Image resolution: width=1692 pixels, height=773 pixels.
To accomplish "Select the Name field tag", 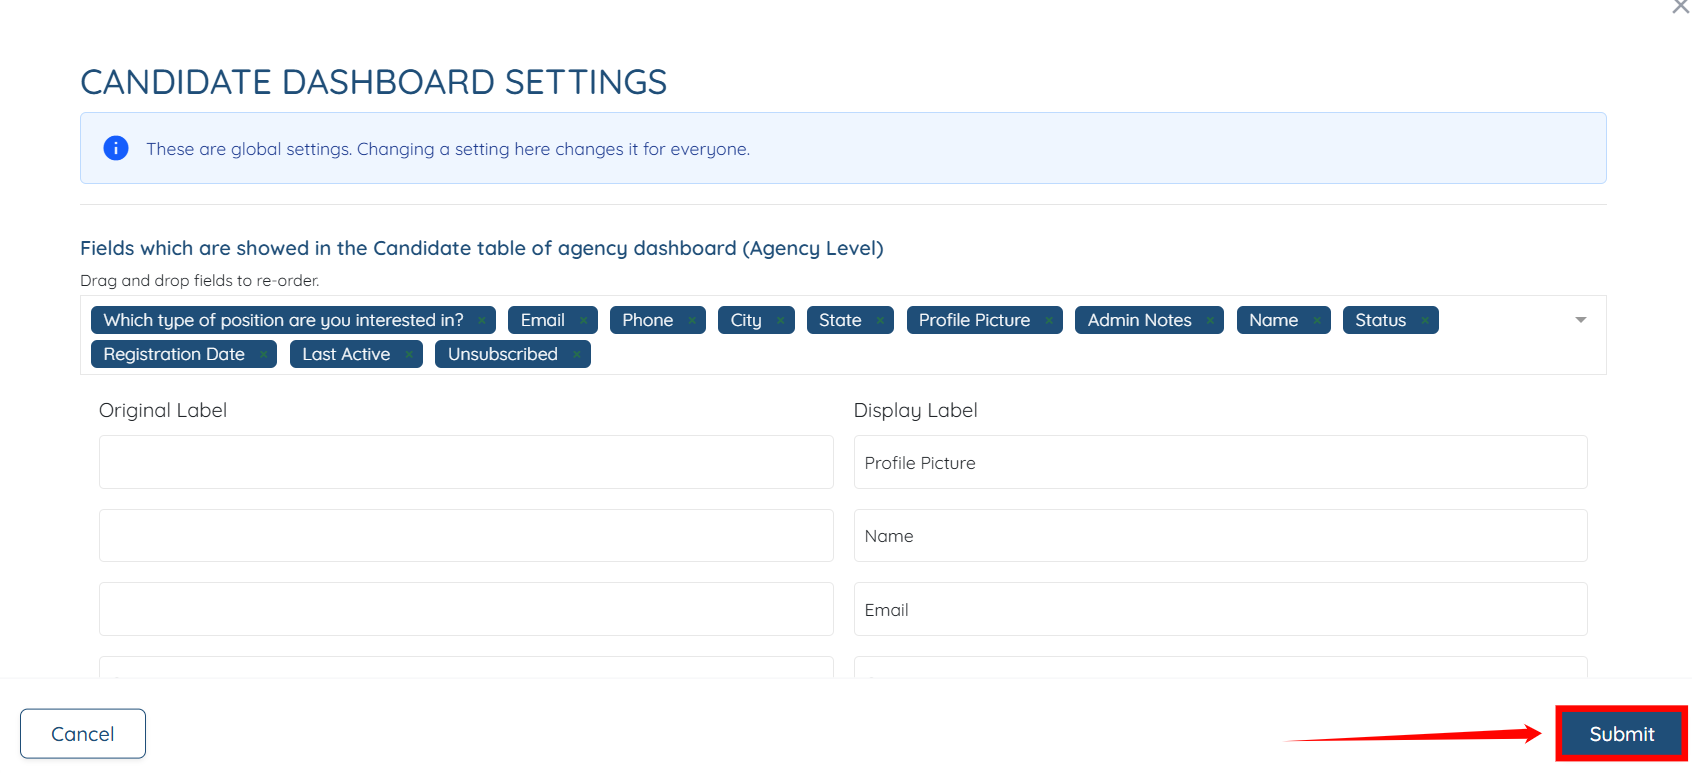I will (1272, 321).
